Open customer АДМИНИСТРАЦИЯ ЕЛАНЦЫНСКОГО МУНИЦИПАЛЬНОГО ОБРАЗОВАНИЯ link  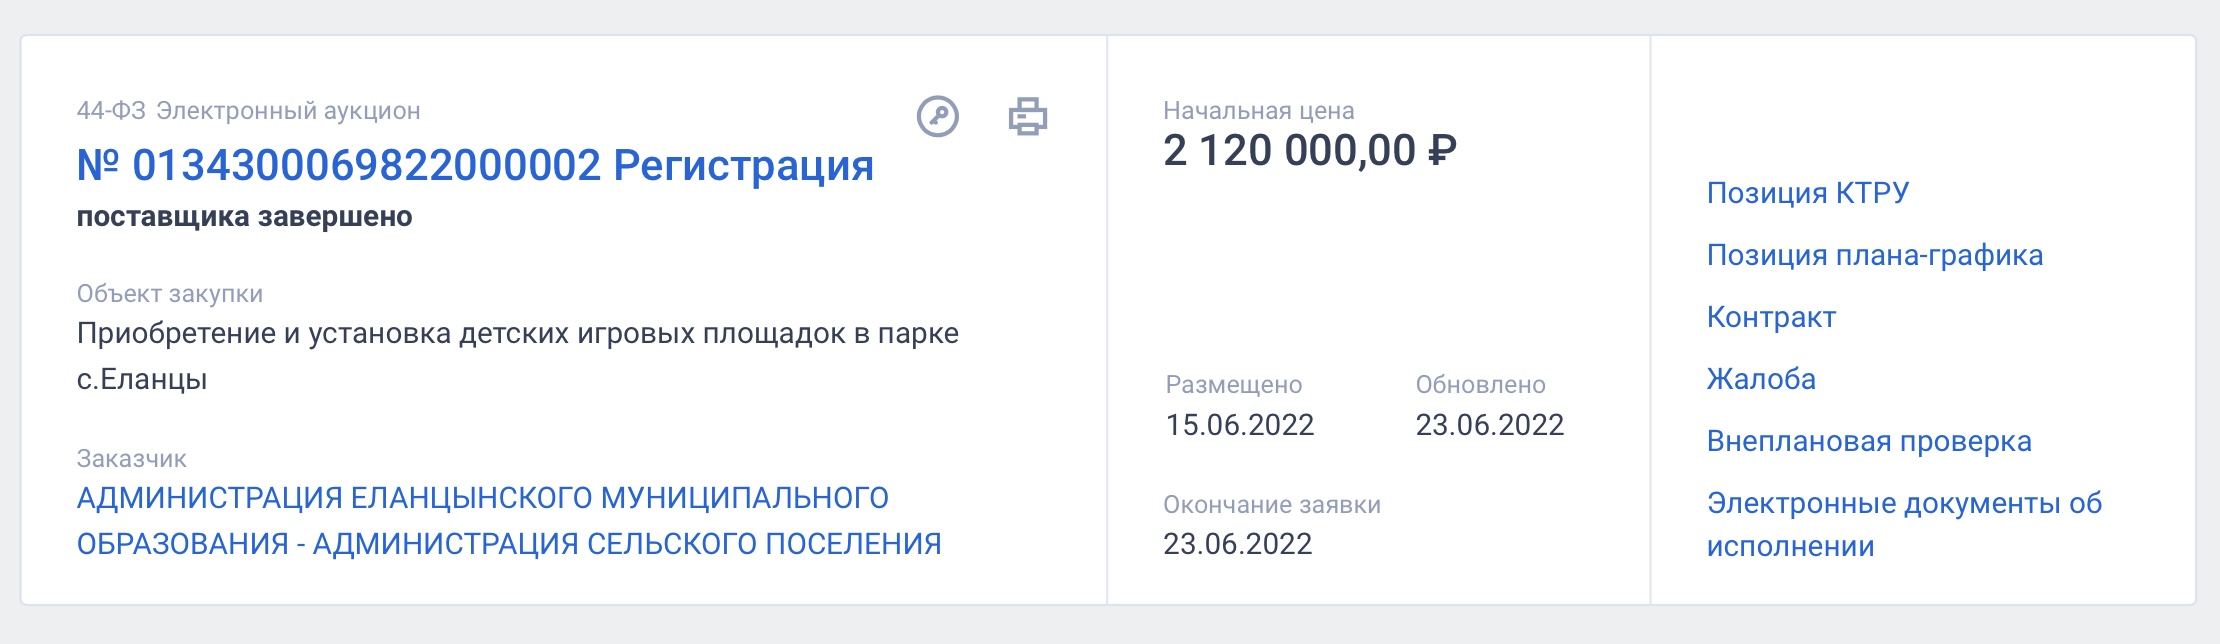pos(509,520)
